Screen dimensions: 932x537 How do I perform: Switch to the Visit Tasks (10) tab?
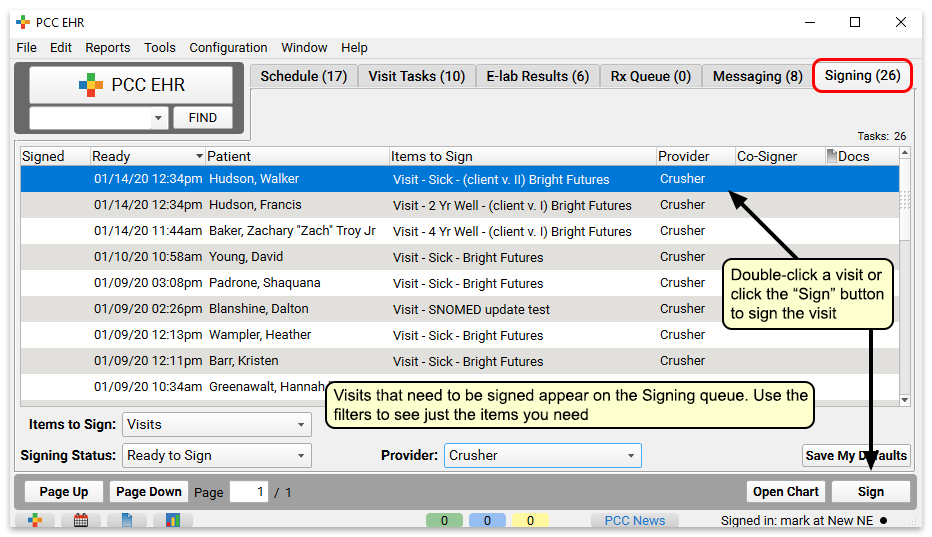417,76
